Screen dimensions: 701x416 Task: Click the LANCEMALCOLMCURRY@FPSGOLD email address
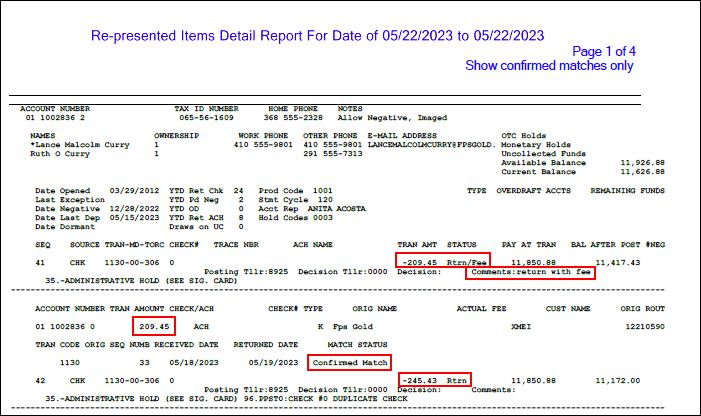pyautogui.click(x=431, y=145)
